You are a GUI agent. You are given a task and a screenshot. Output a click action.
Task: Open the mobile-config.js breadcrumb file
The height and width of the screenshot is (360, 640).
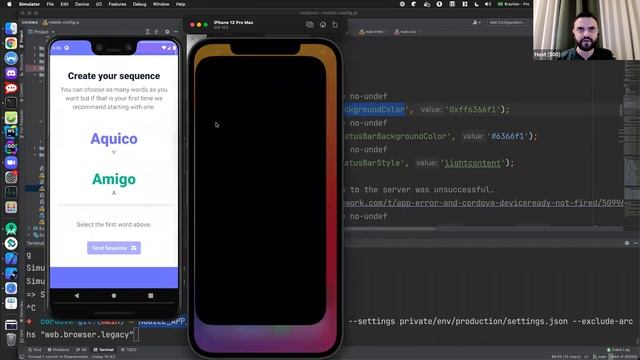click(x=61, y=22)
